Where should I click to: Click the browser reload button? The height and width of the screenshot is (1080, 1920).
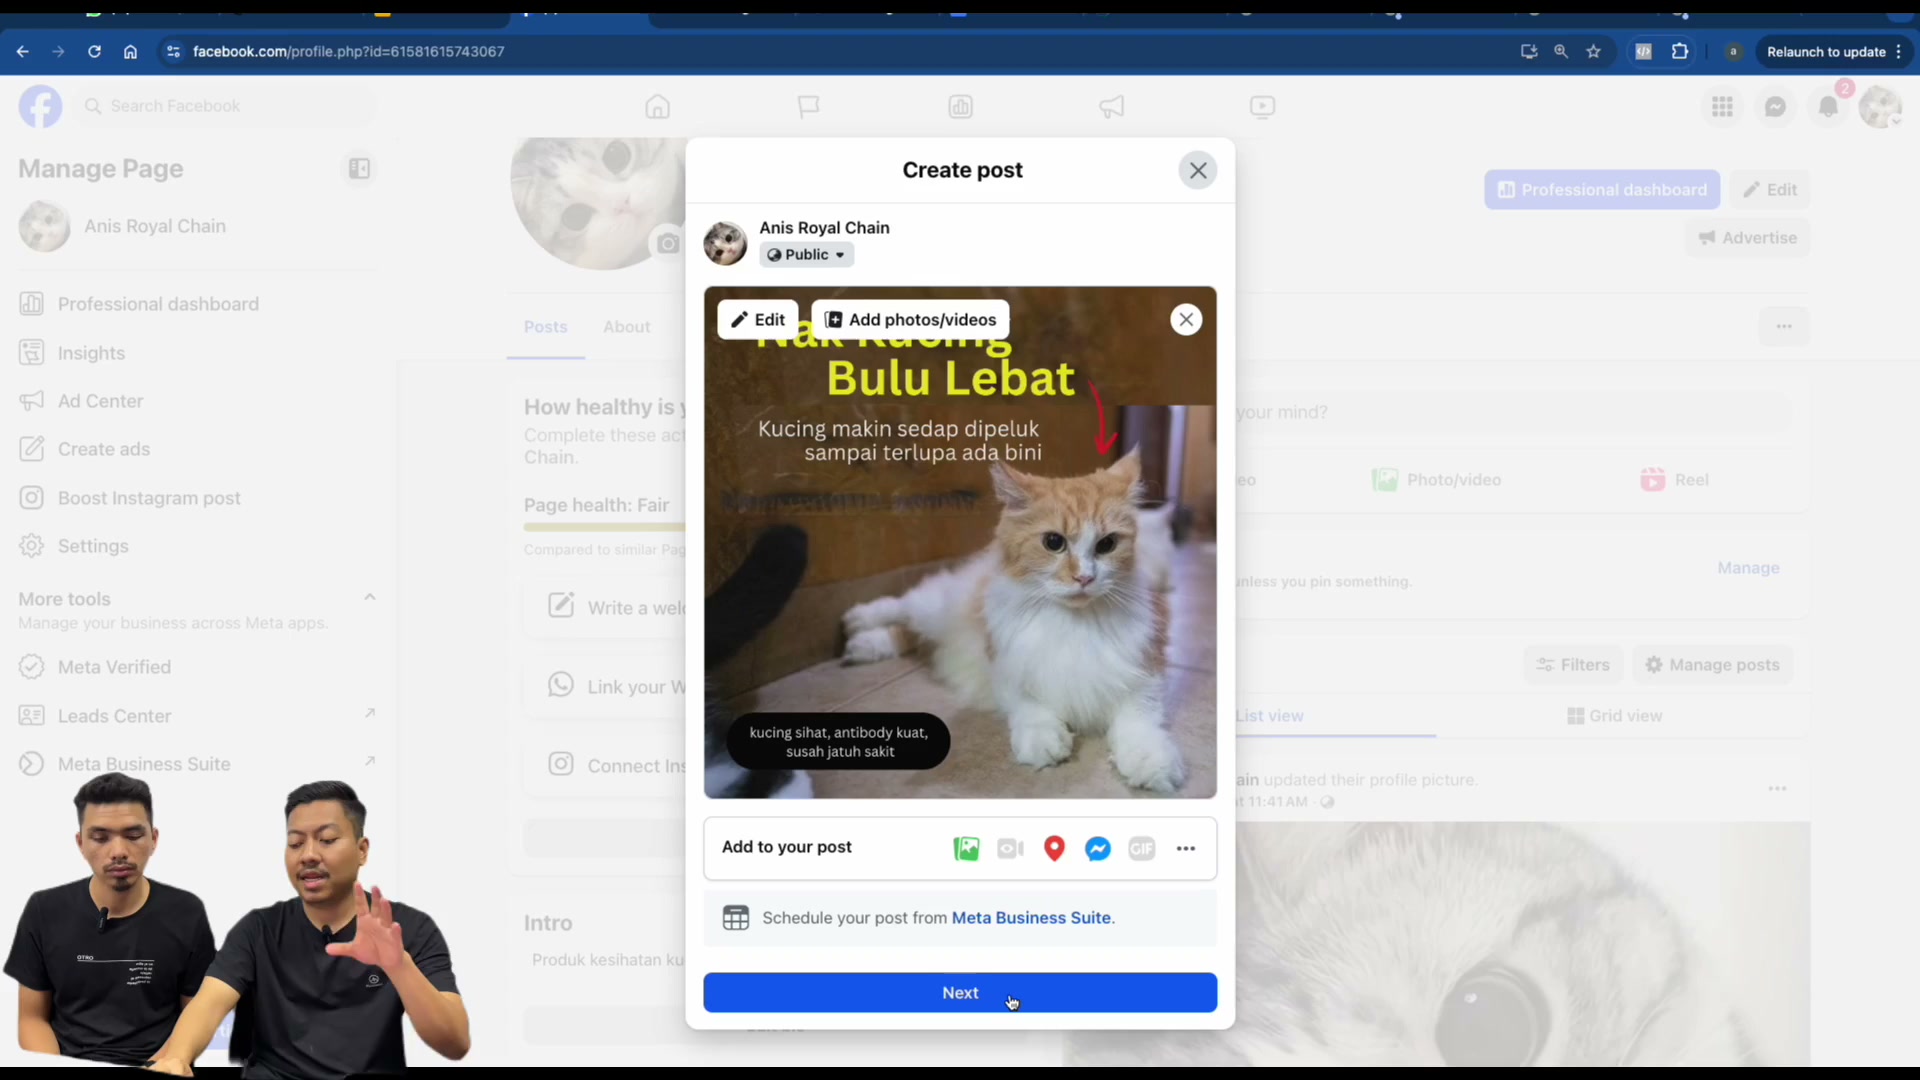coord(94,52)
